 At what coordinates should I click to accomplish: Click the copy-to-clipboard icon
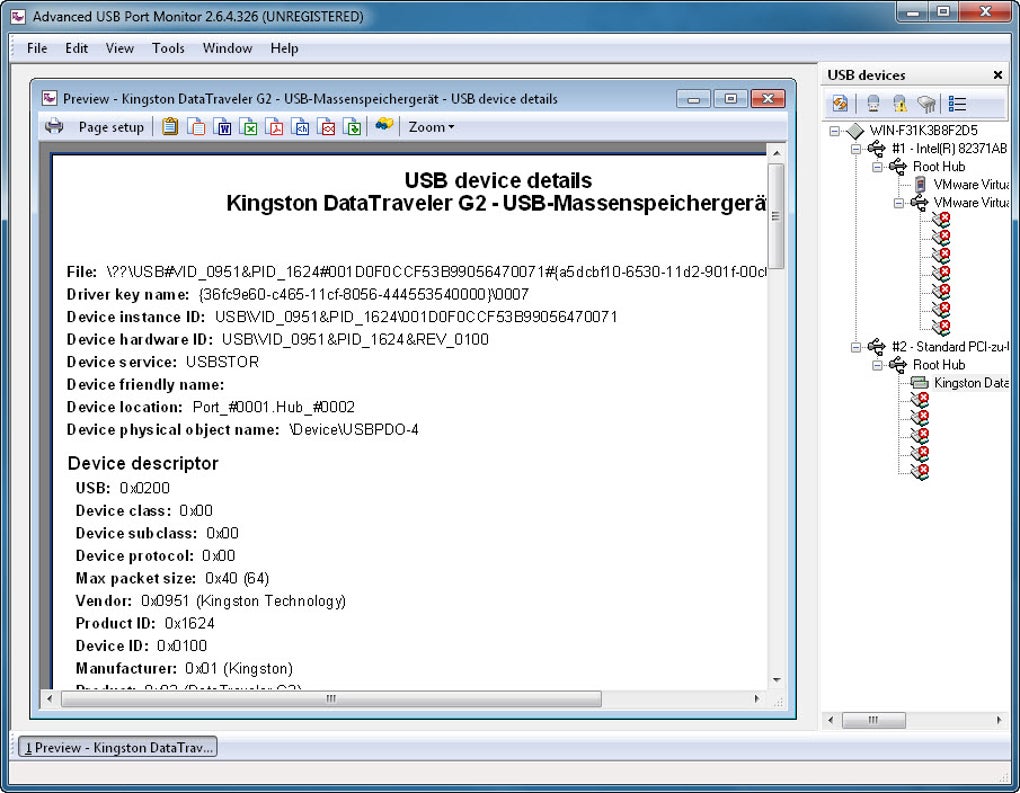click(x=170, y=126)
